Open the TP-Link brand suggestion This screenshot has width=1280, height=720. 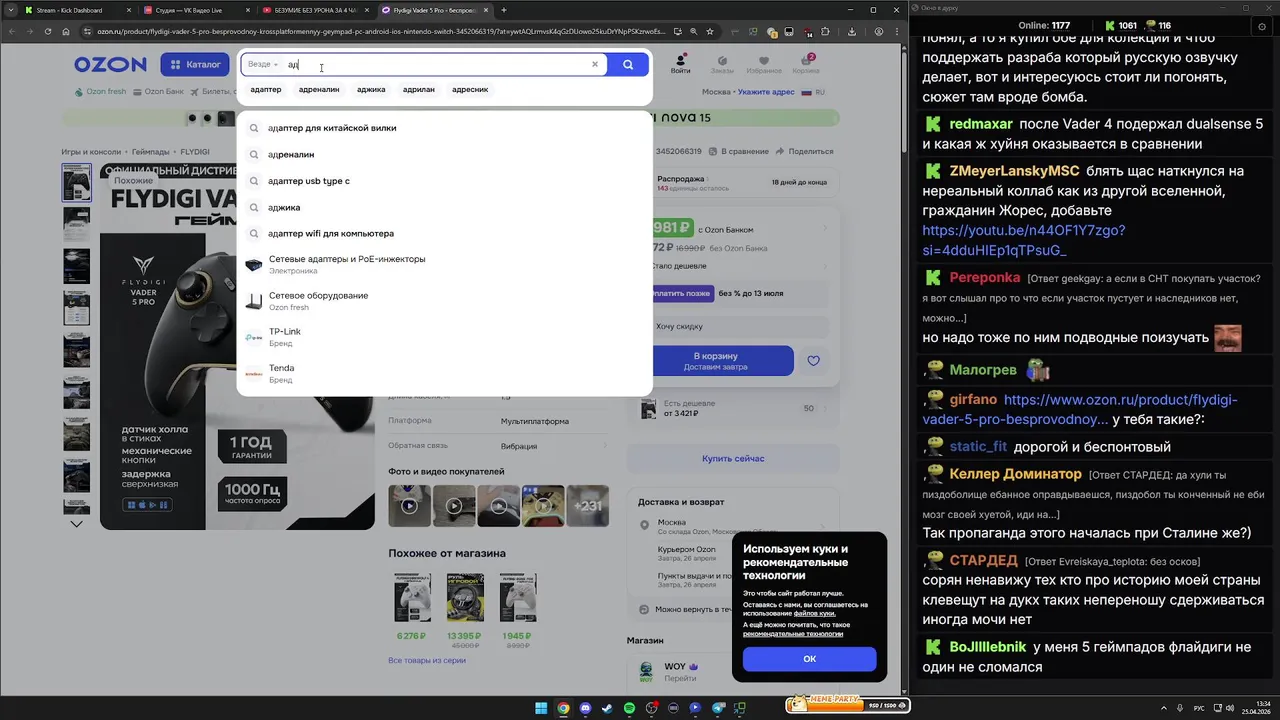point(444,337)
